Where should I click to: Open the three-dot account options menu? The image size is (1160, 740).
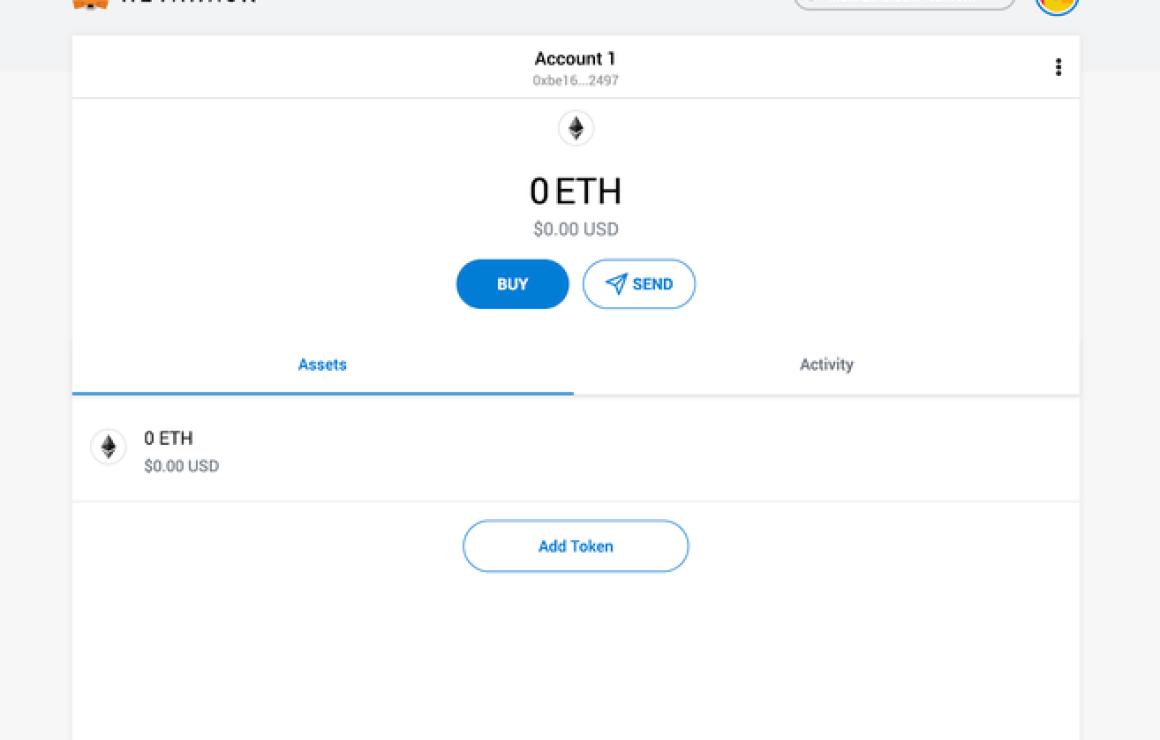1058,67
